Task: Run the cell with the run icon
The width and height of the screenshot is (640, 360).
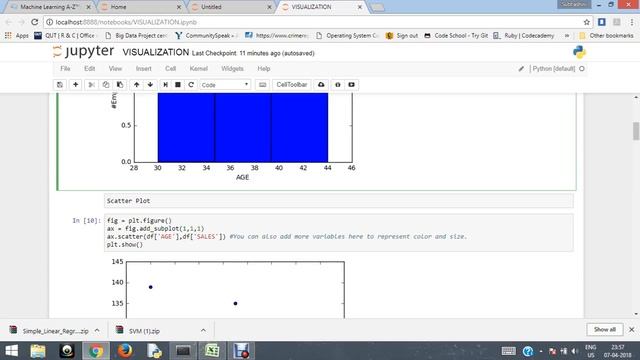Action: [x=165, y=84]
